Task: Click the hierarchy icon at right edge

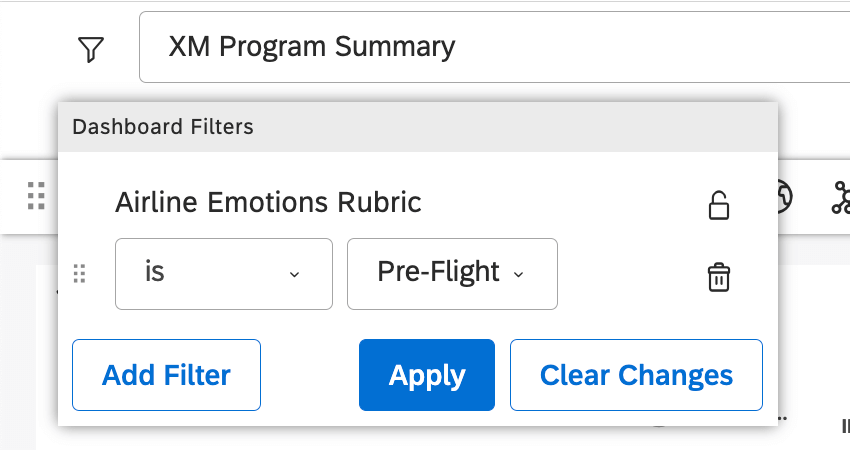Action: tap(840, 198)
